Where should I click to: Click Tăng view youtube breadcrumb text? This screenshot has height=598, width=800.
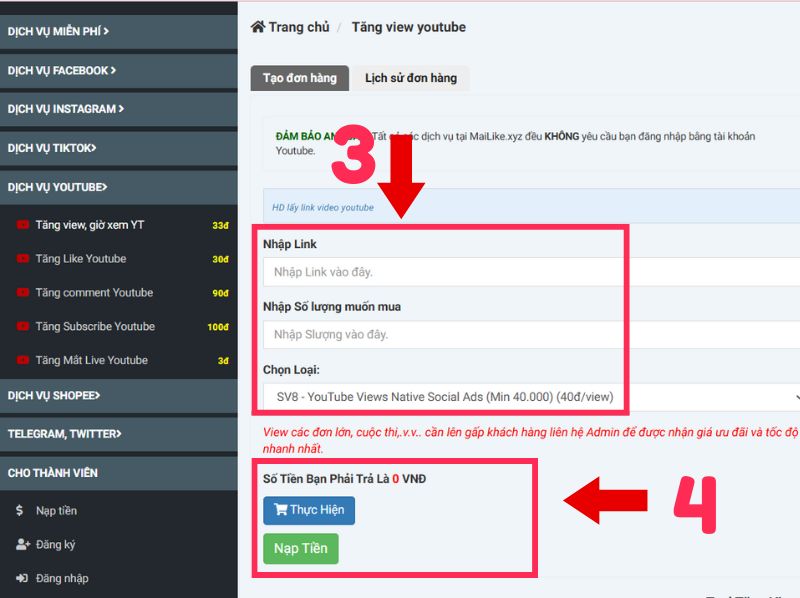[x=409, y=27]
